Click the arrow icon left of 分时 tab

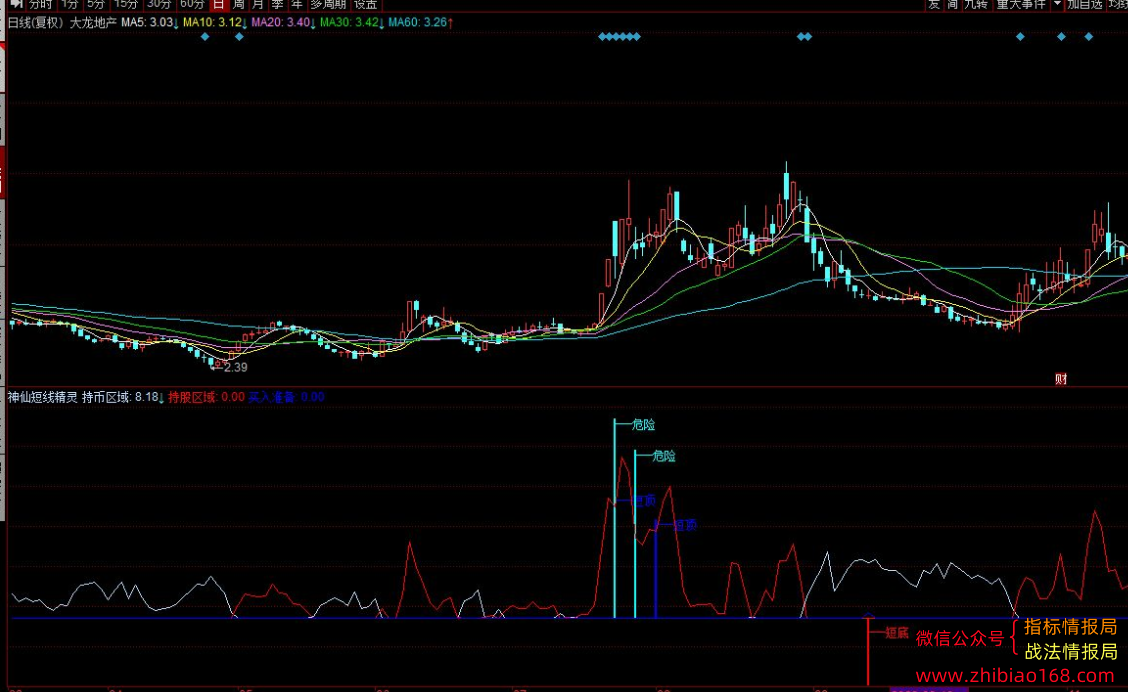click(17, 4)
